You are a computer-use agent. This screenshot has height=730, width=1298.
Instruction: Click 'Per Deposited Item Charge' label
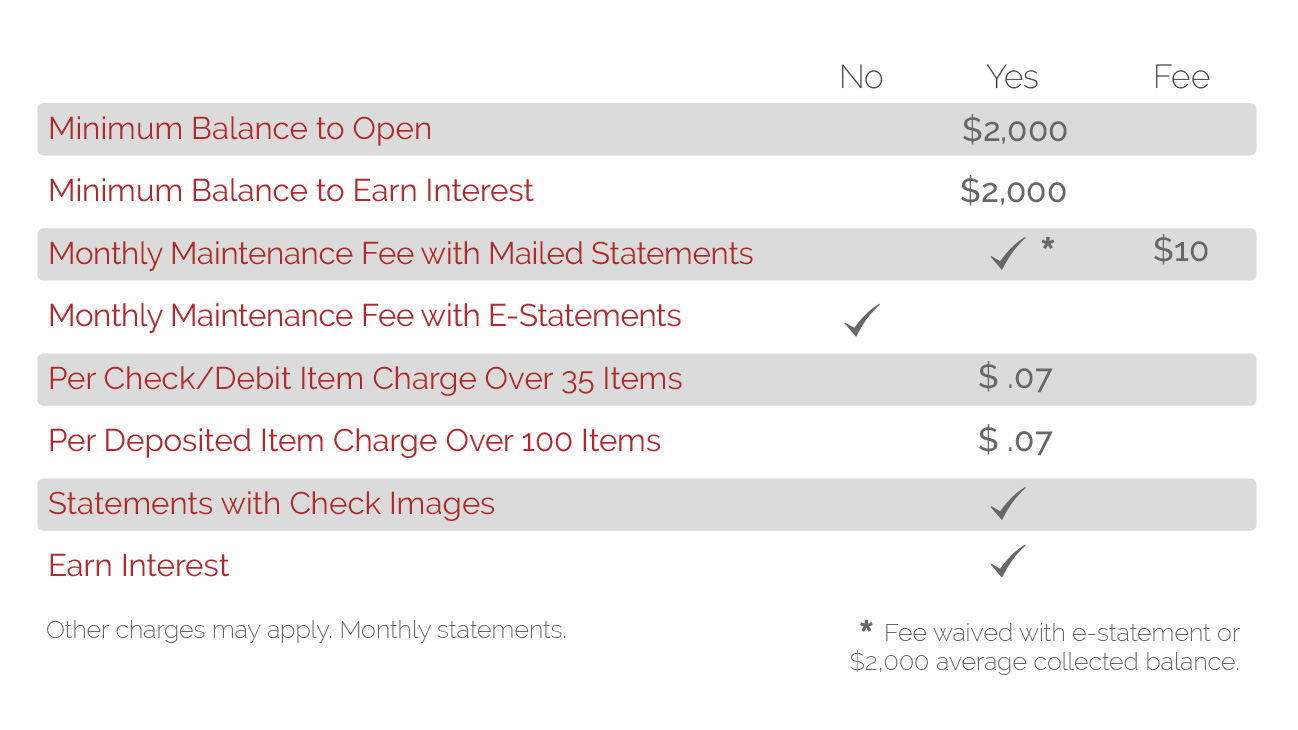[x=354, y=441]
